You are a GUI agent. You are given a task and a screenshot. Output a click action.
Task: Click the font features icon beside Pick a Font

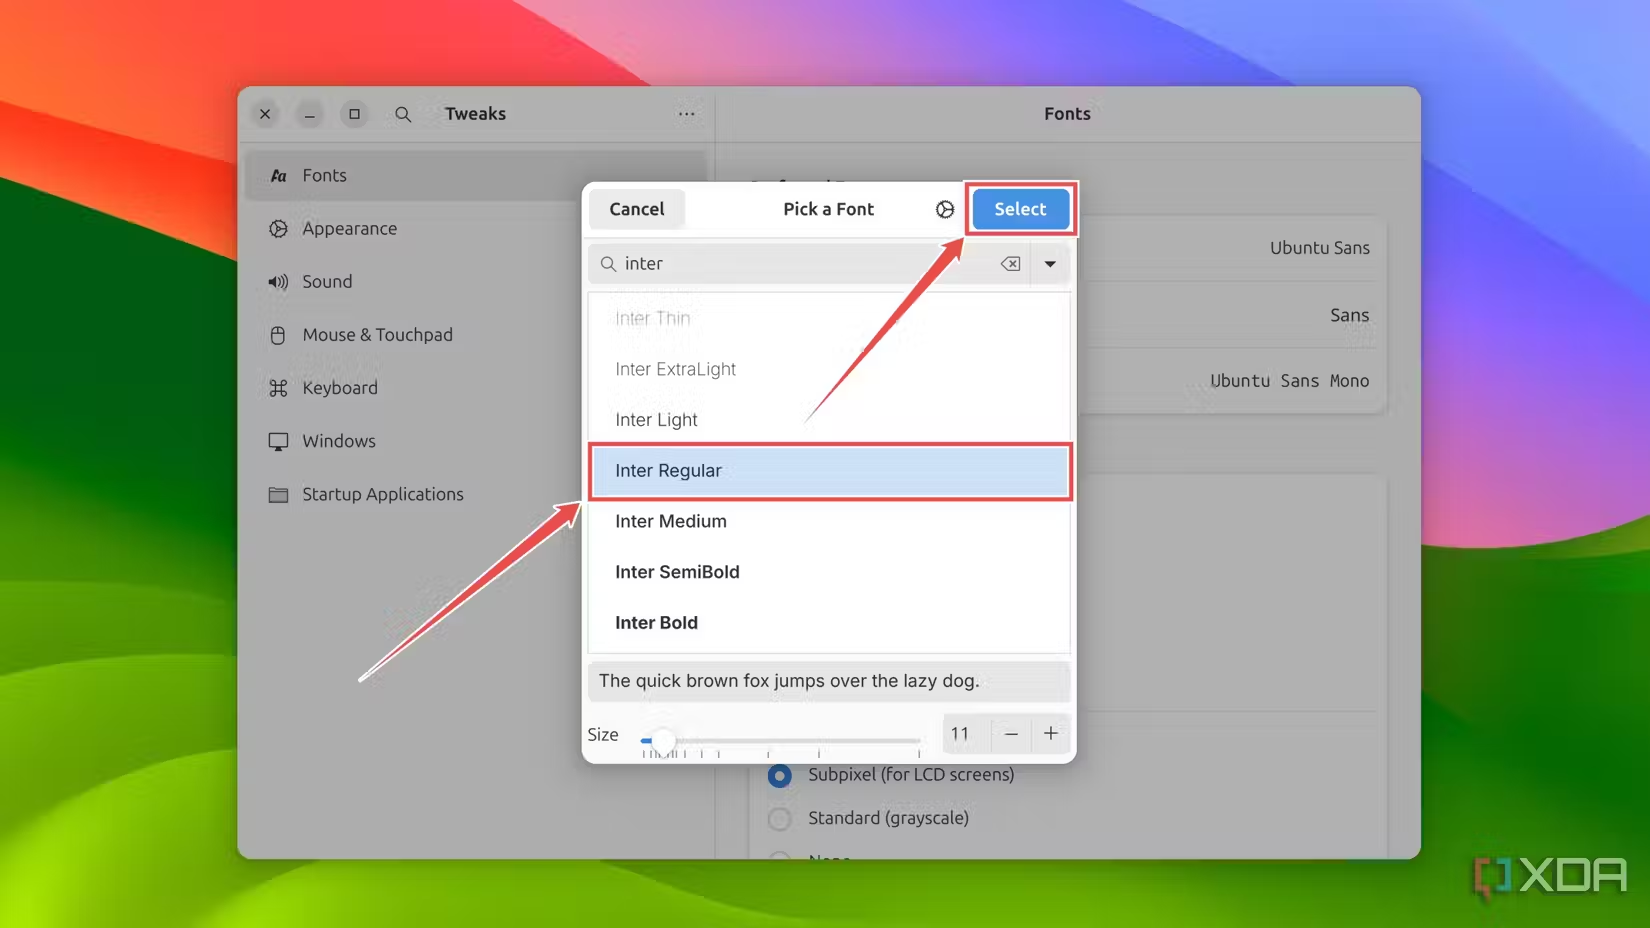tap(944, 209)
